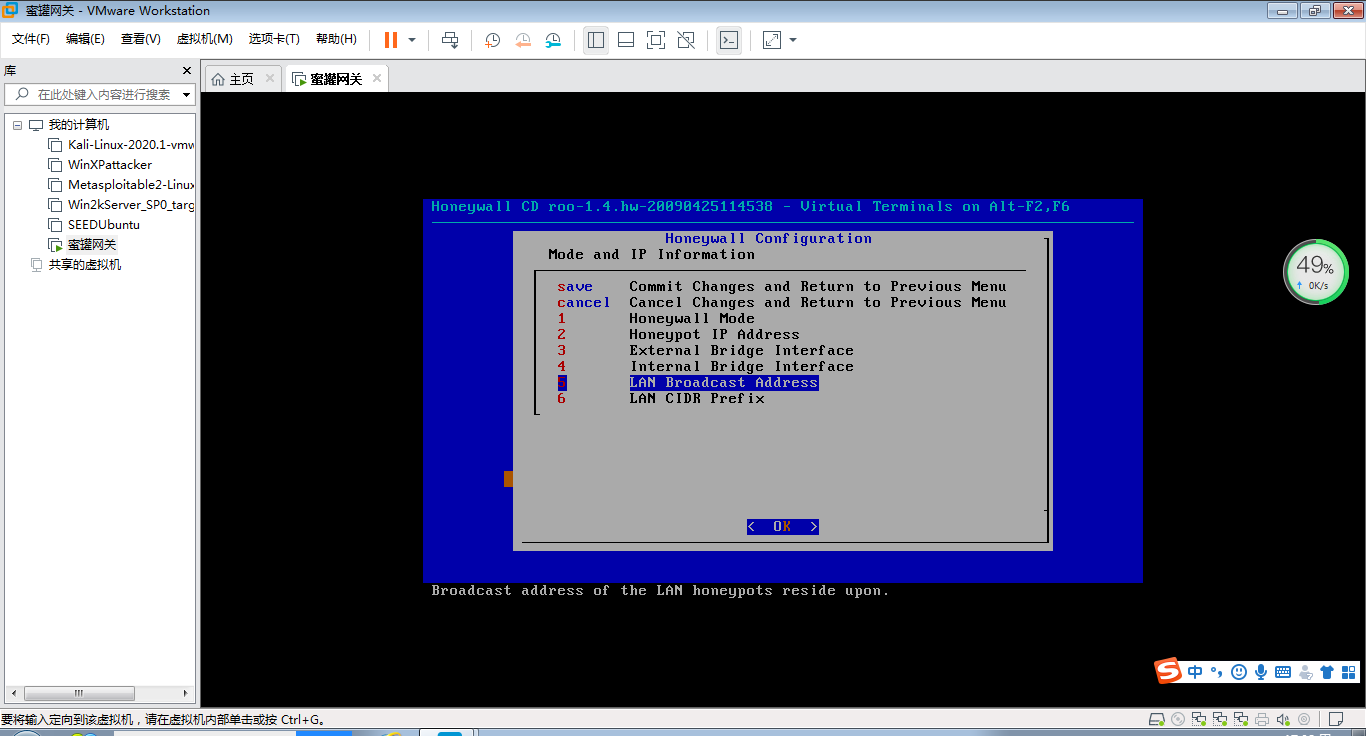This screenshot has width=1366, height=736.
Task: Open the snapshot manager
Action: pyautogui.click(x=553, y=40)
